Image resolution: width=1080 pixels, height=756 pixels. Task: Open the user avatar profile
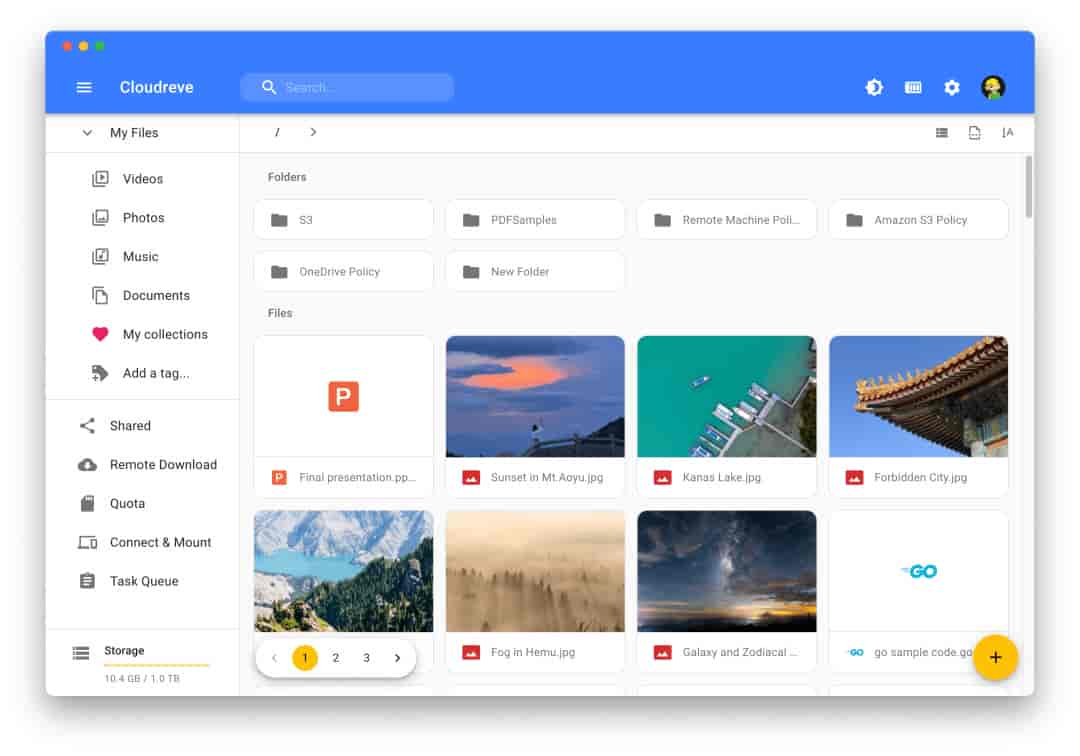point(992,88)
